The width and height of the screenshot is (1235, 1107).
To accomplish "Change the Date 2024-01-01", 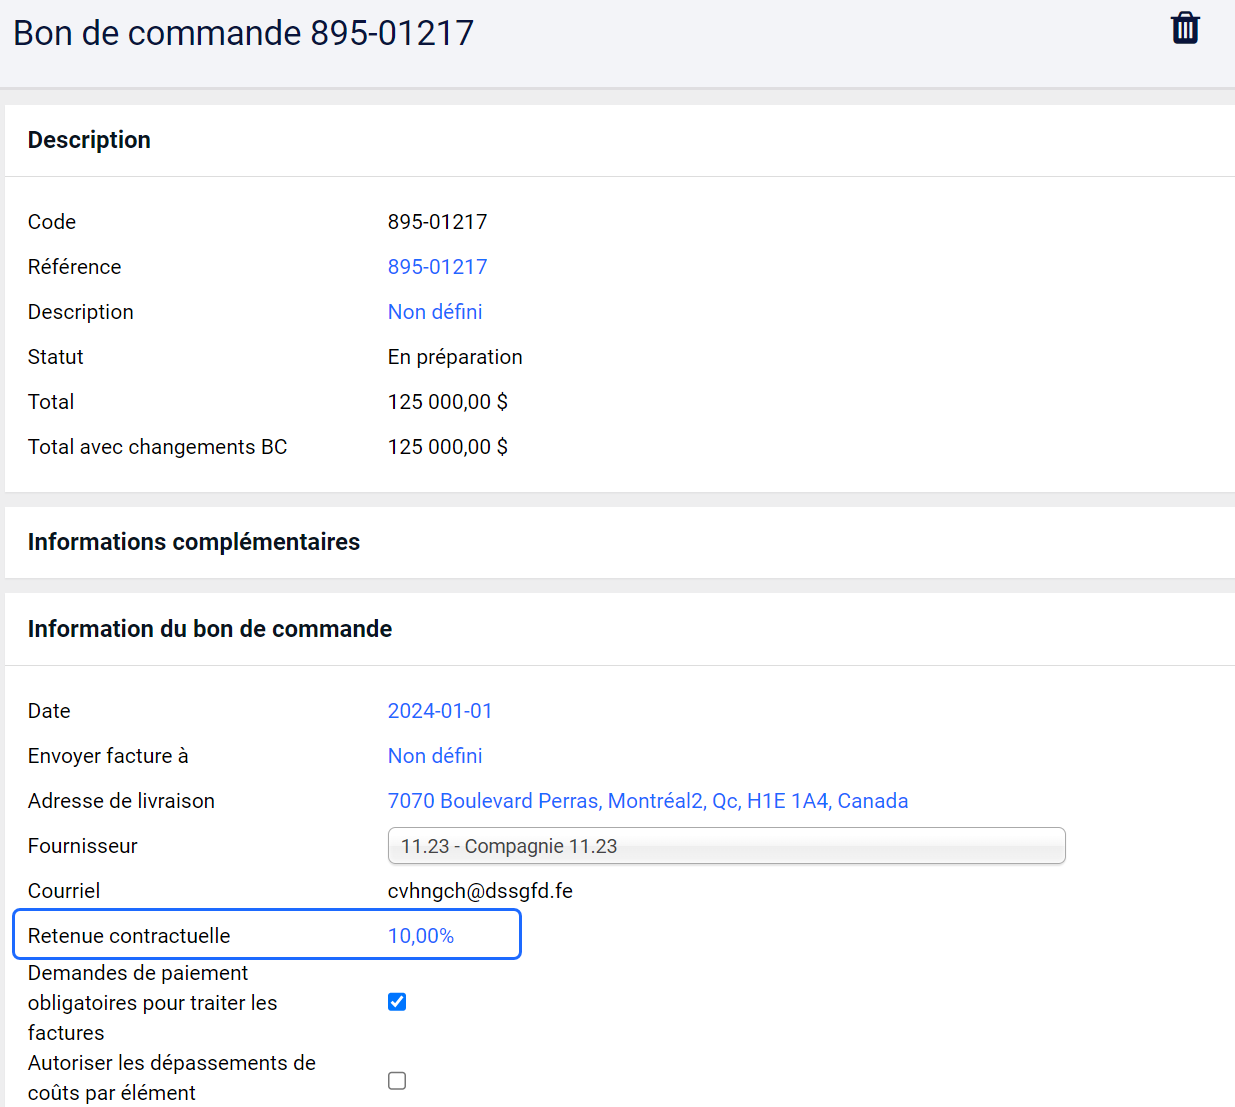I will pyautogui.click(x=440, y=711).
